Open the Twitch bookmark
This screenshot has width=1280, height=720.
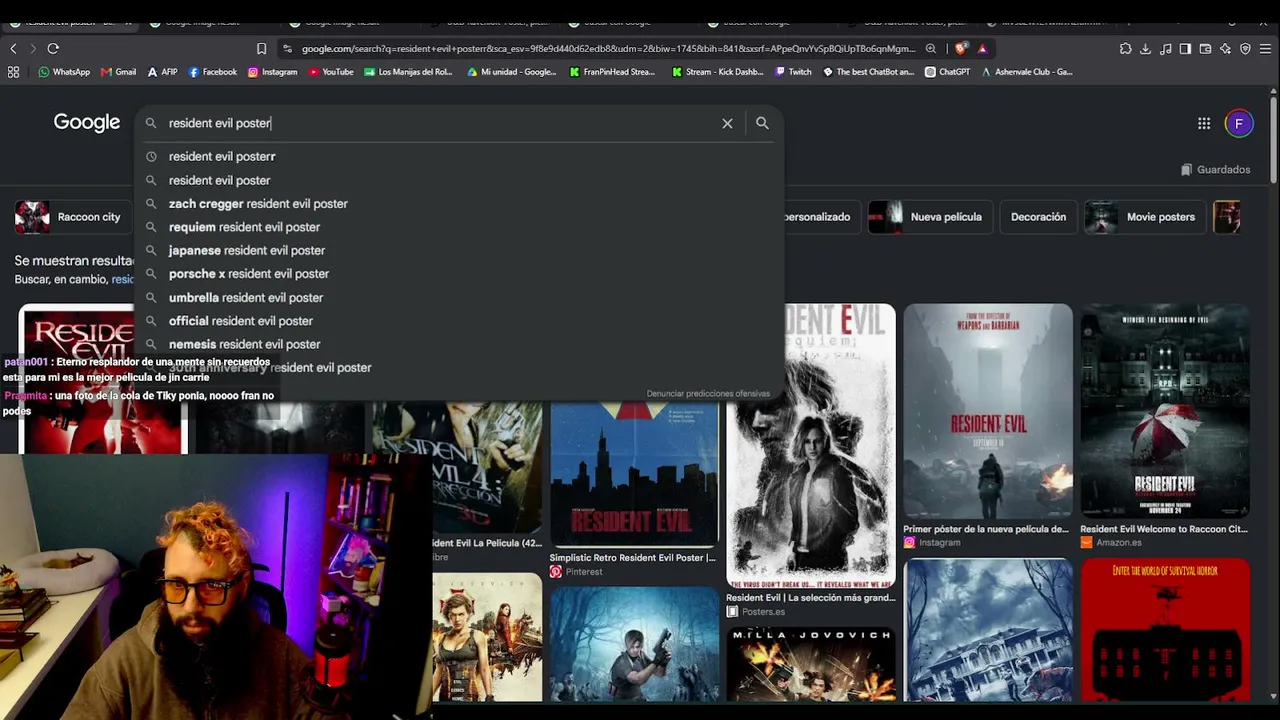pyautogui.click(x=793, y=72)
